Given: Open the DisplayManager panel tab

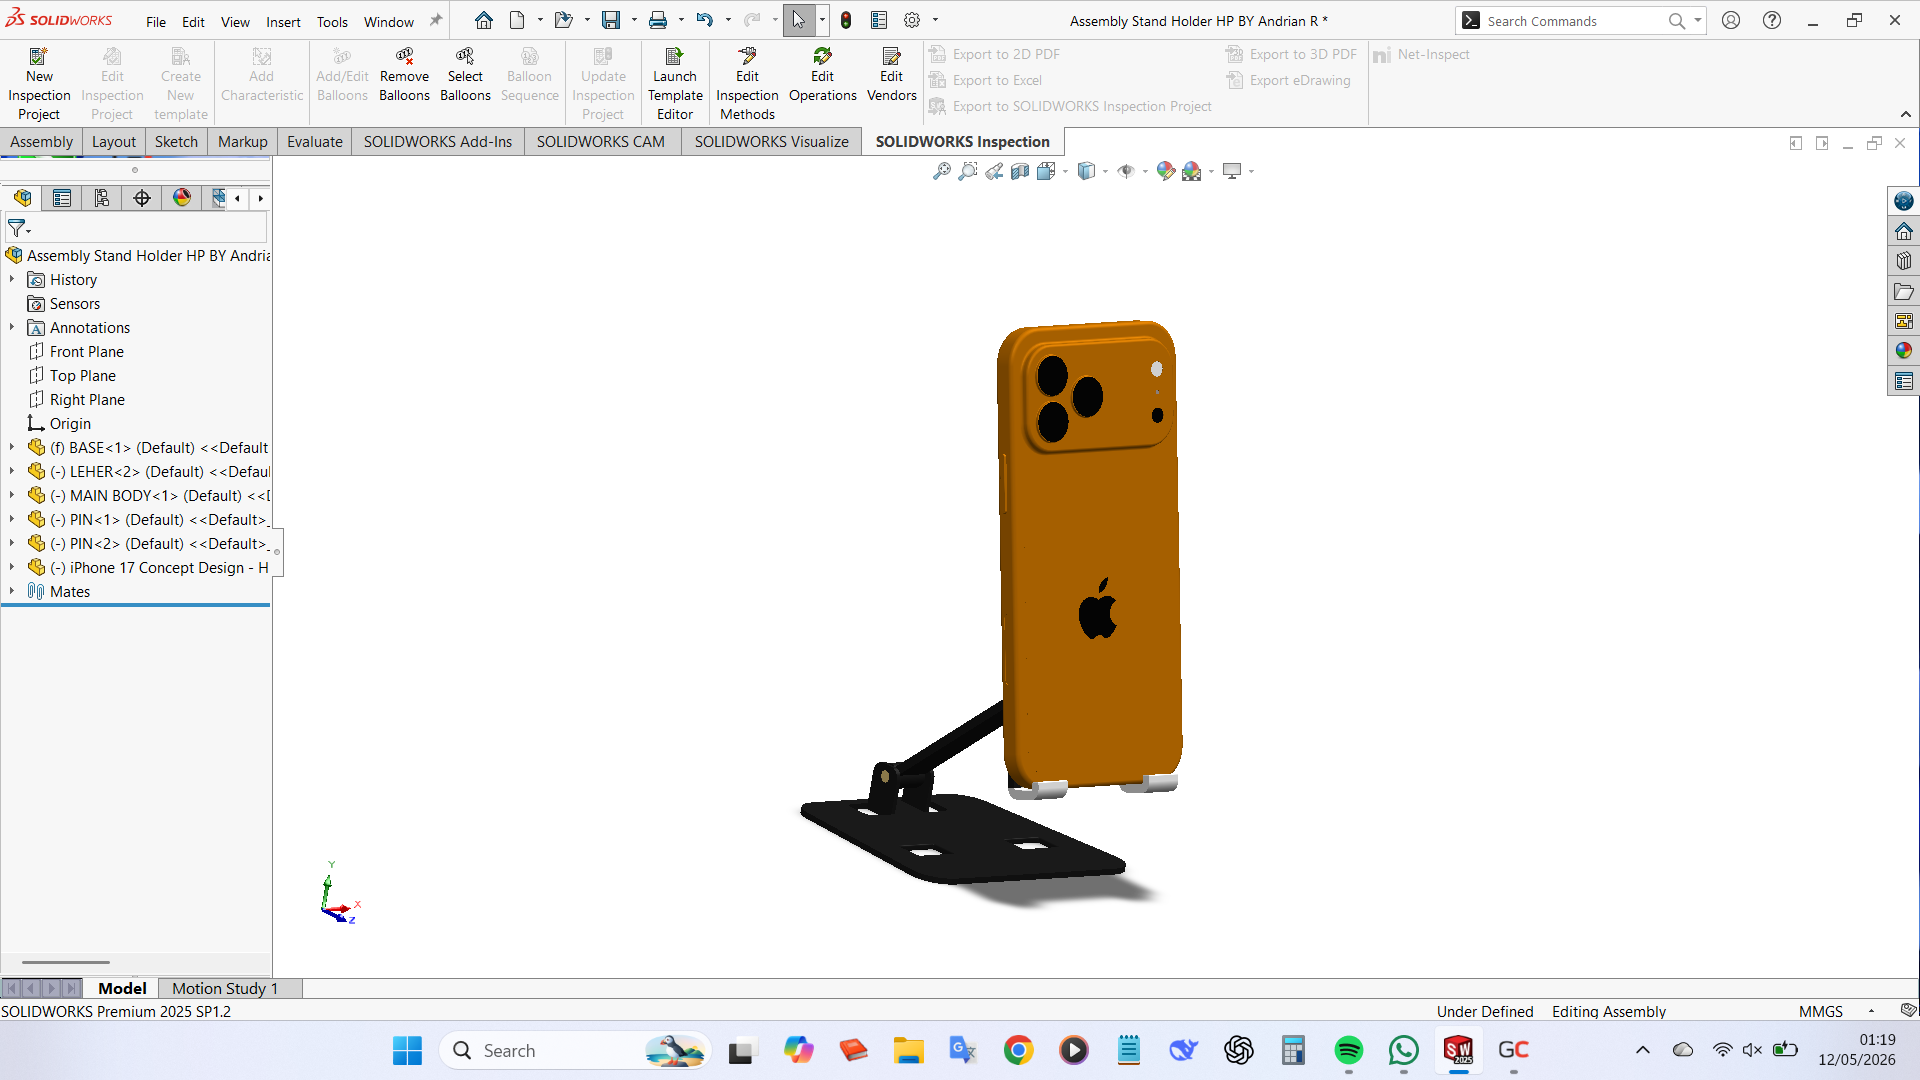Looking at the screenshot, I should [x=182, y=198].
